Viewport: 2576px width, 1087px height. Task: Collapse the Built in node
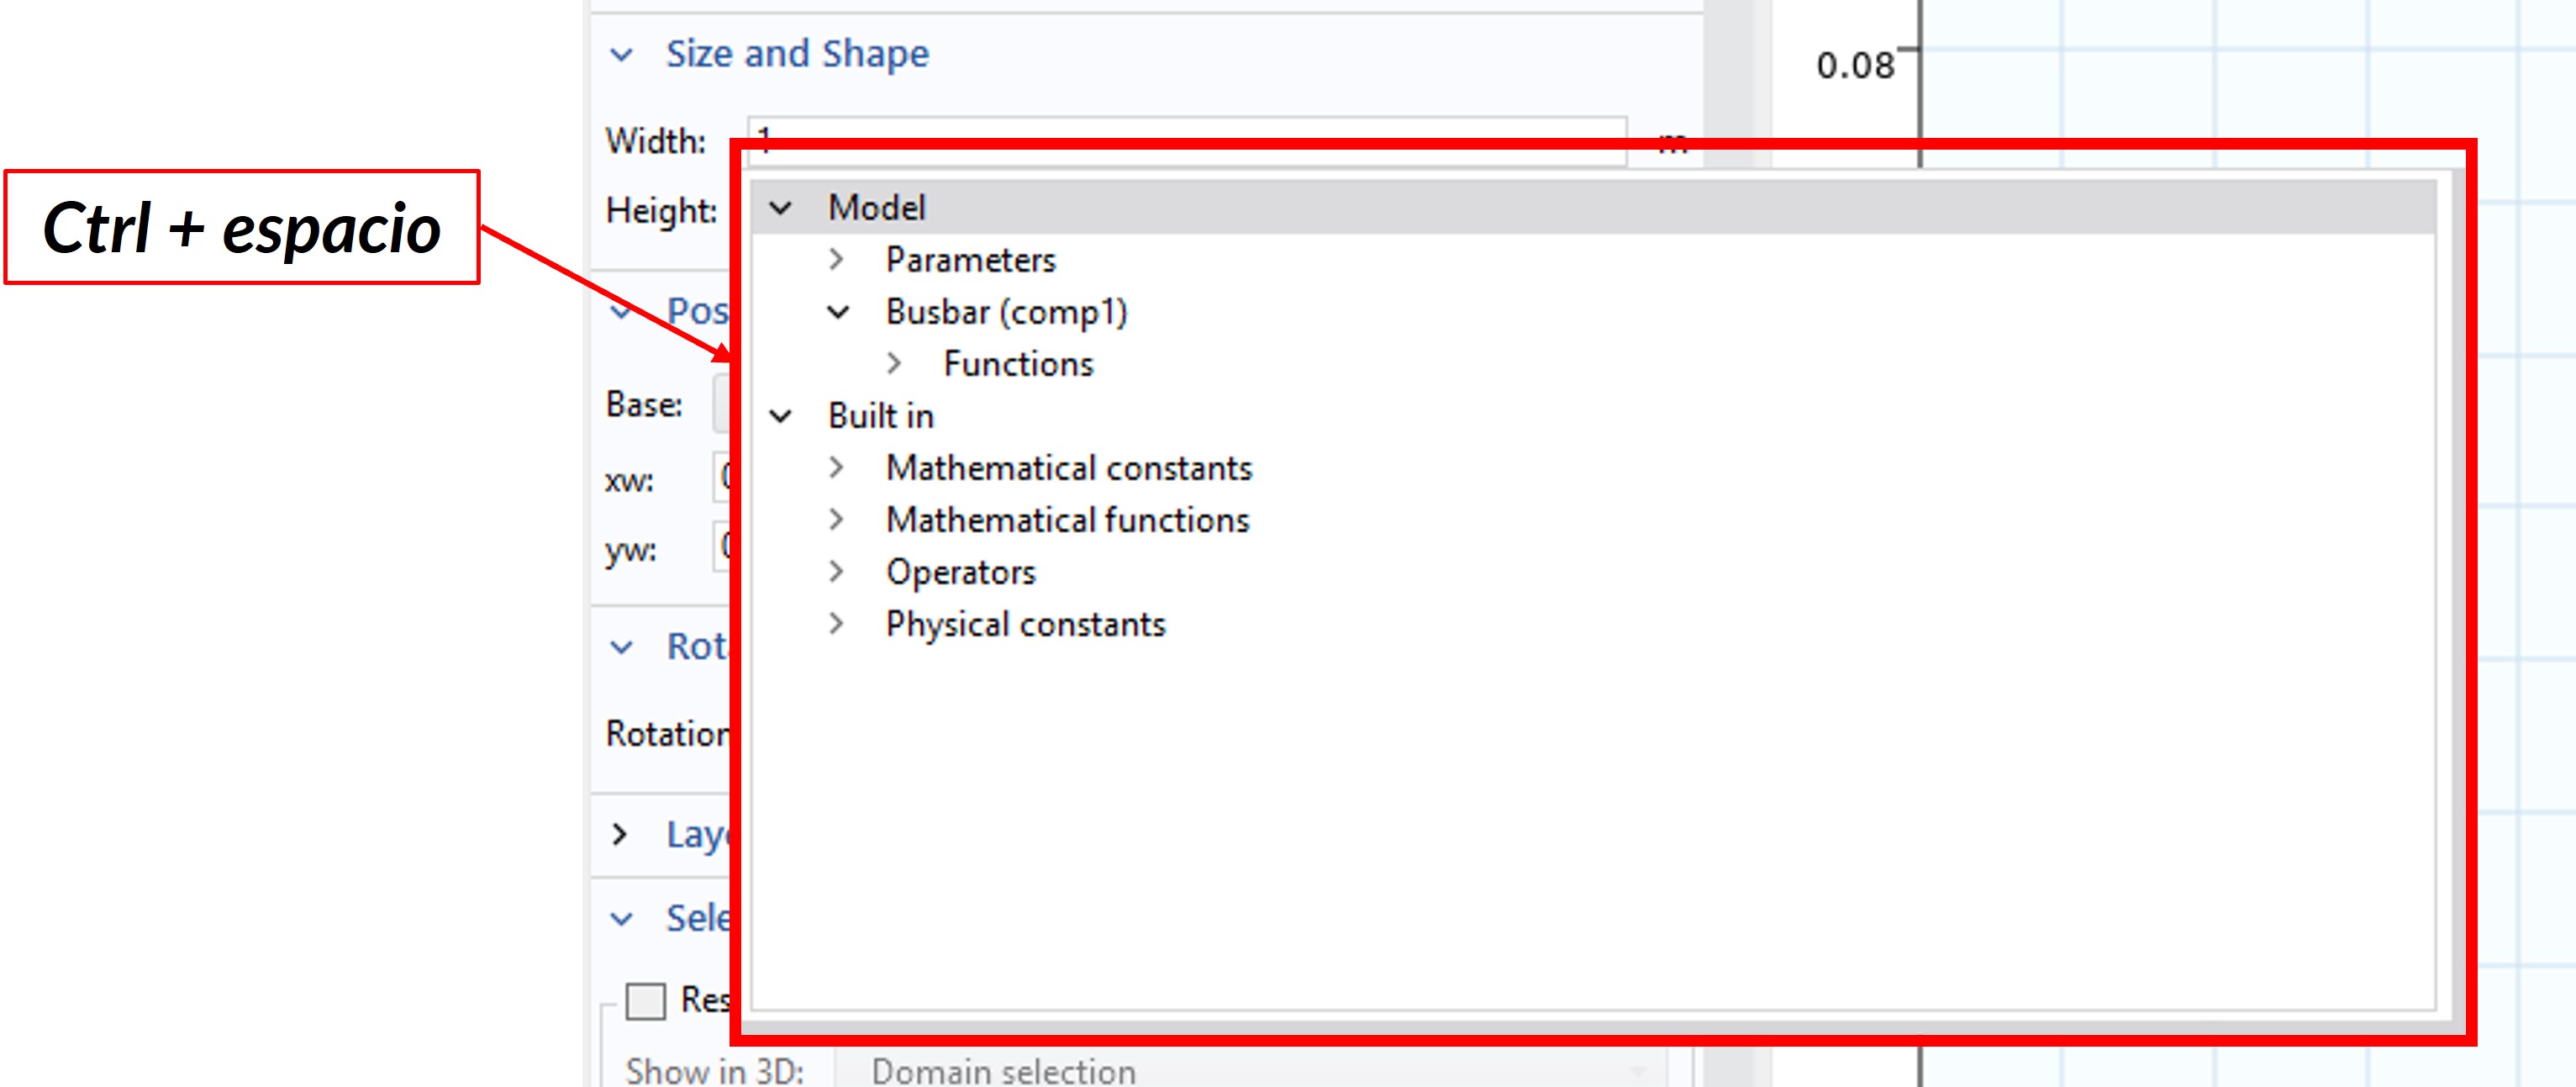[780, 416]
